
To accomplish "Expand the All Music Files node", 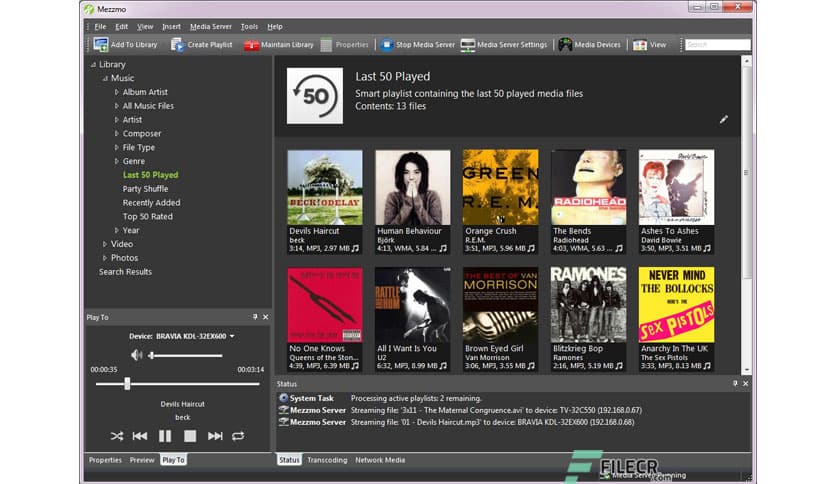I will pyautogui.click(x=116, y=106).
